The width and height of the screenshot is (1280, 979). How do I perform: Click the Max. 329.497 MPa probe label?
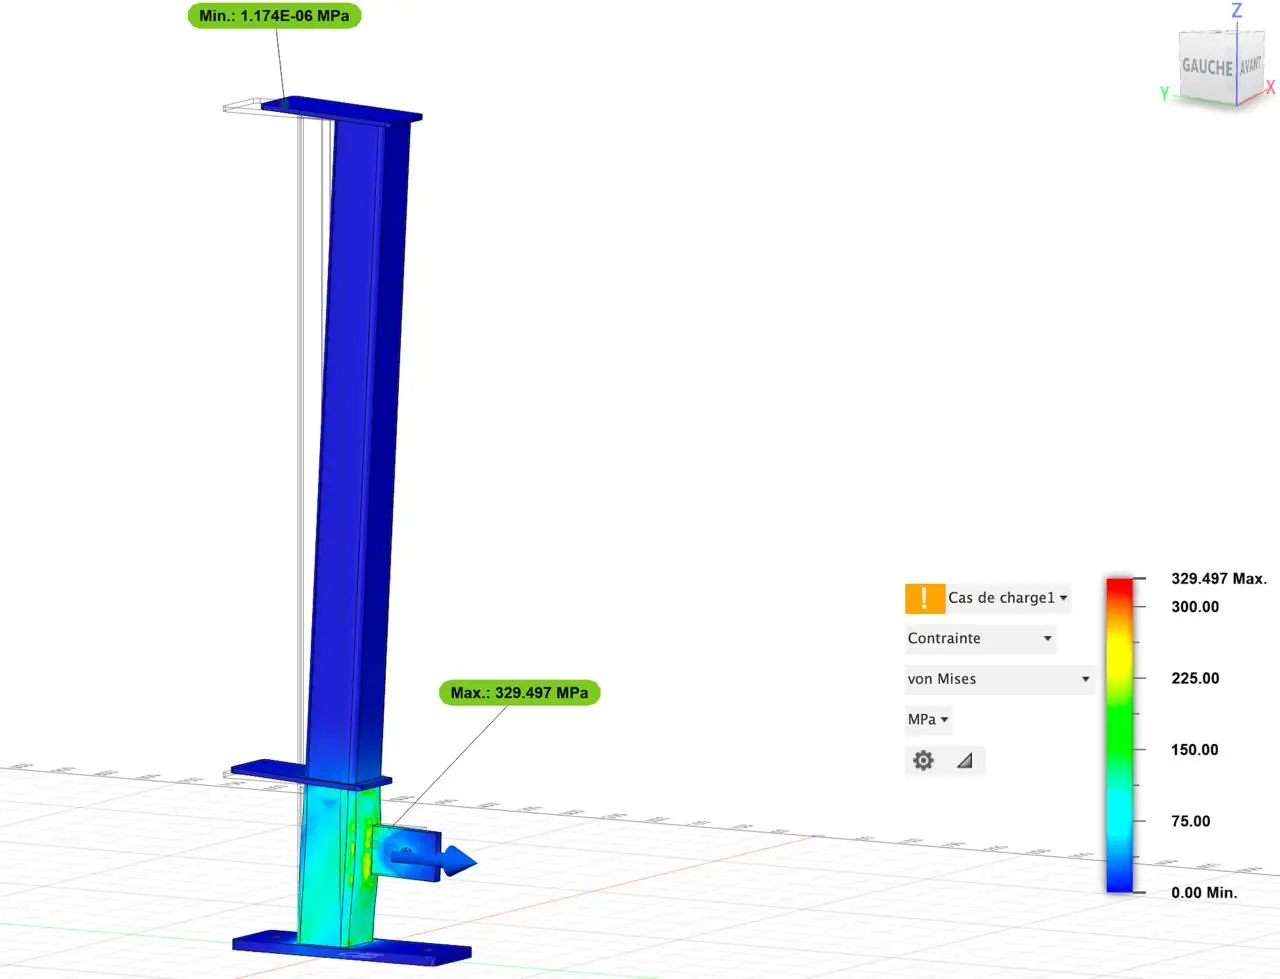519,693
